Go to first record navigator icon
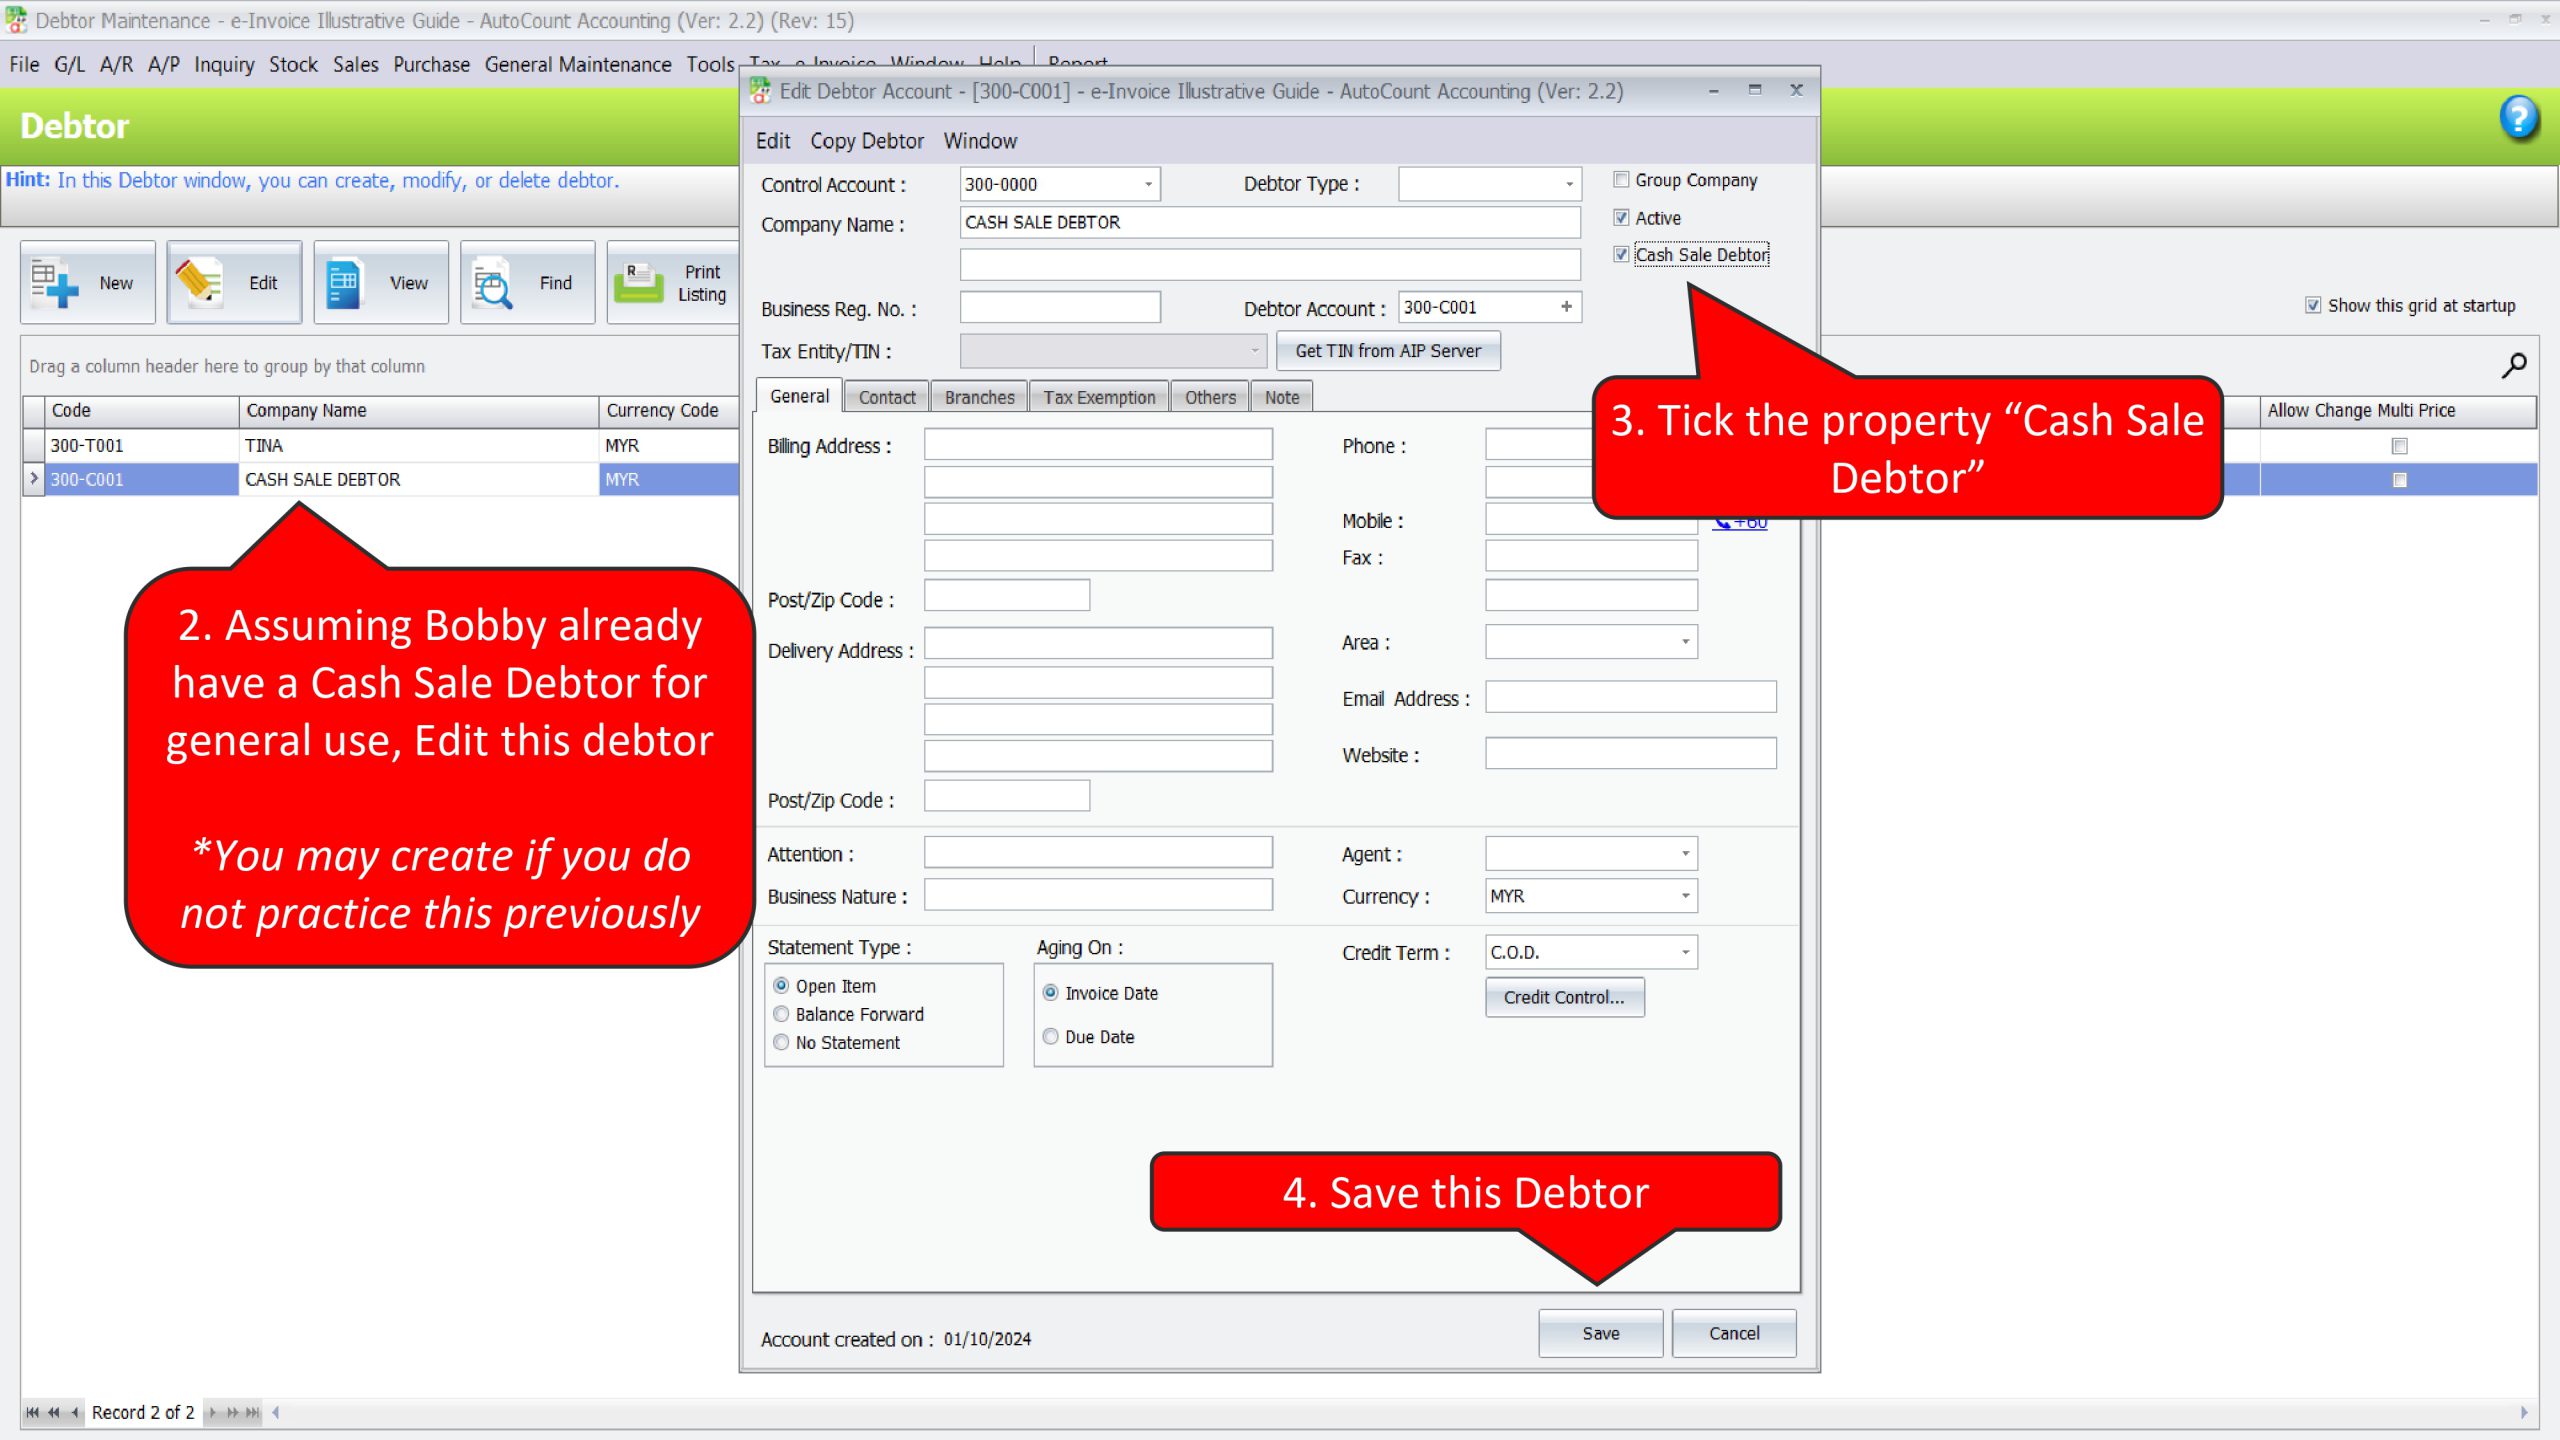The image size is (2560, 1440). tap(32, 1412)
